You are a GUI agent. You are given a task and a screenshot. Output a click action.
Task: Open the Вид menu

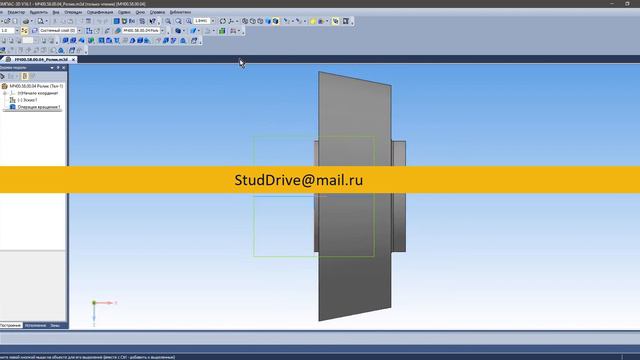point(56,12)
